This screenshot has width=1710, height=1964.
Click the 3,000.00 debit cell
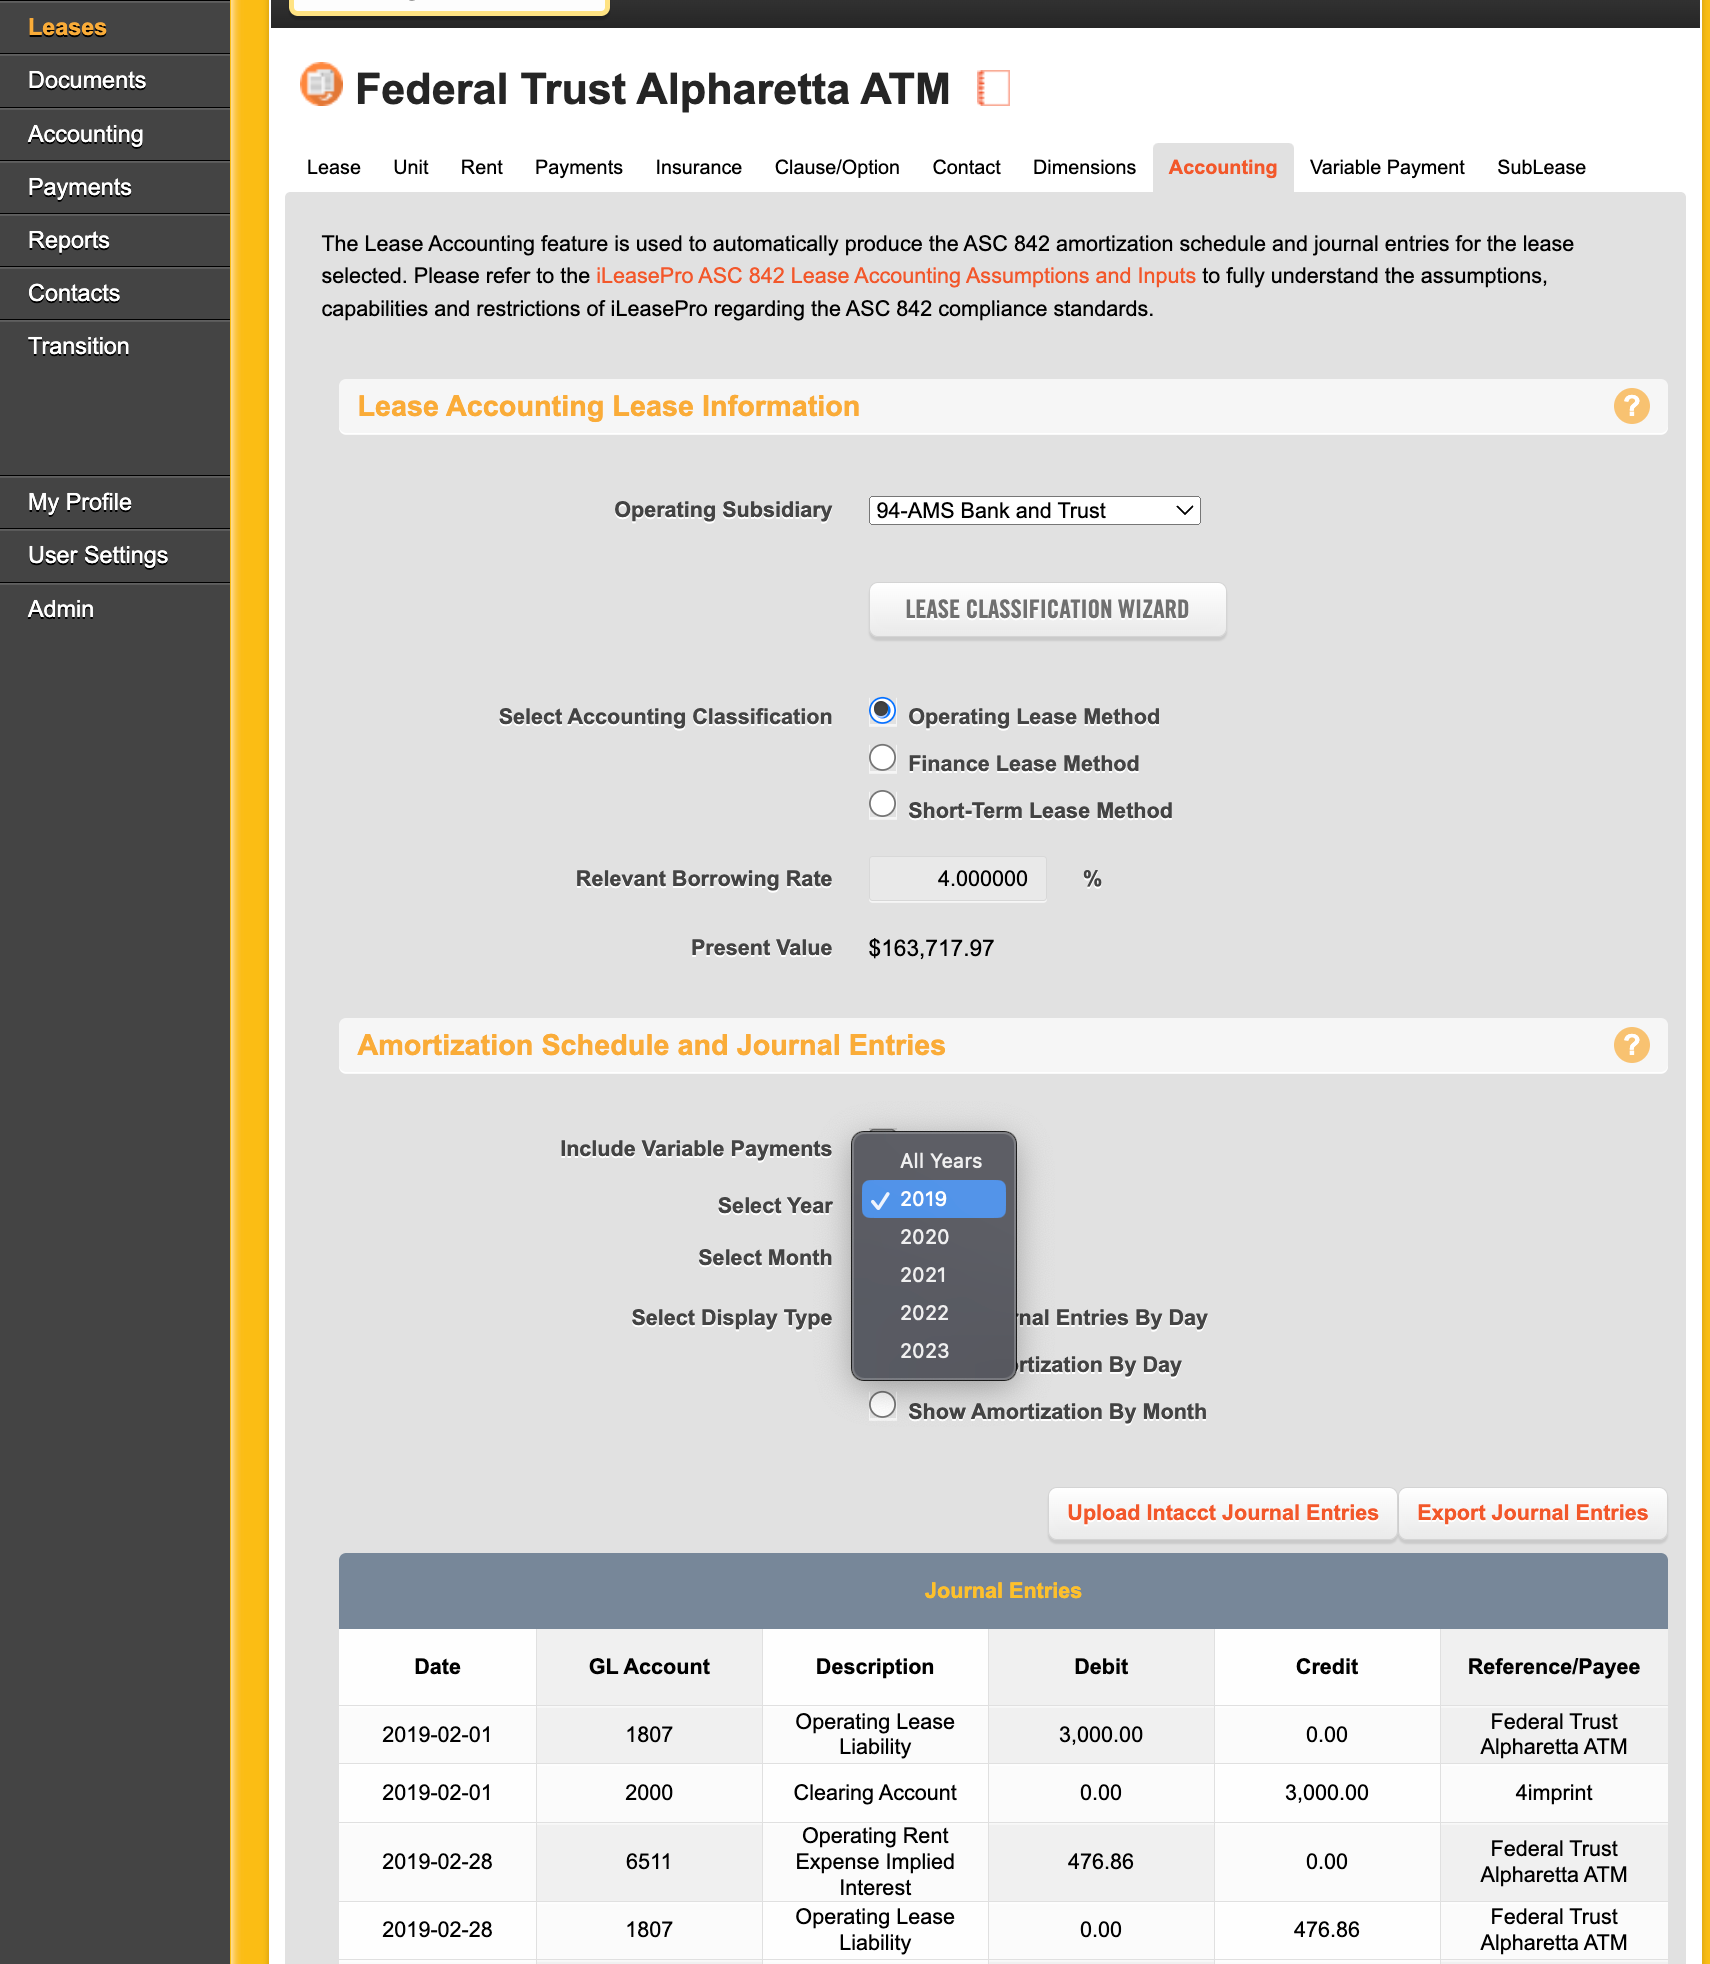tap(1101, 1735)
